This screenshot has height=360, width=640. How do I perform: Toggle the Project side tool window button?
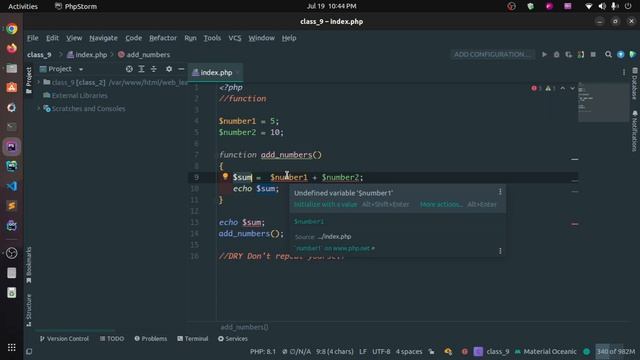pyautogui.click(x=29, y=80)
